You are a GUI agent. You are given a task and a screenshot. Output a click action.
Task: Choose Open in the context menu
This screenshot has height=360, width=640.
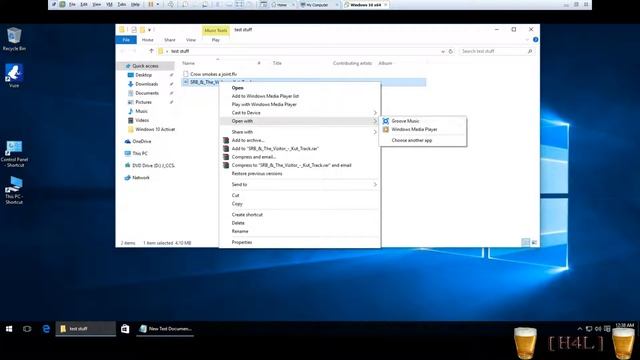tap(237, 88)
